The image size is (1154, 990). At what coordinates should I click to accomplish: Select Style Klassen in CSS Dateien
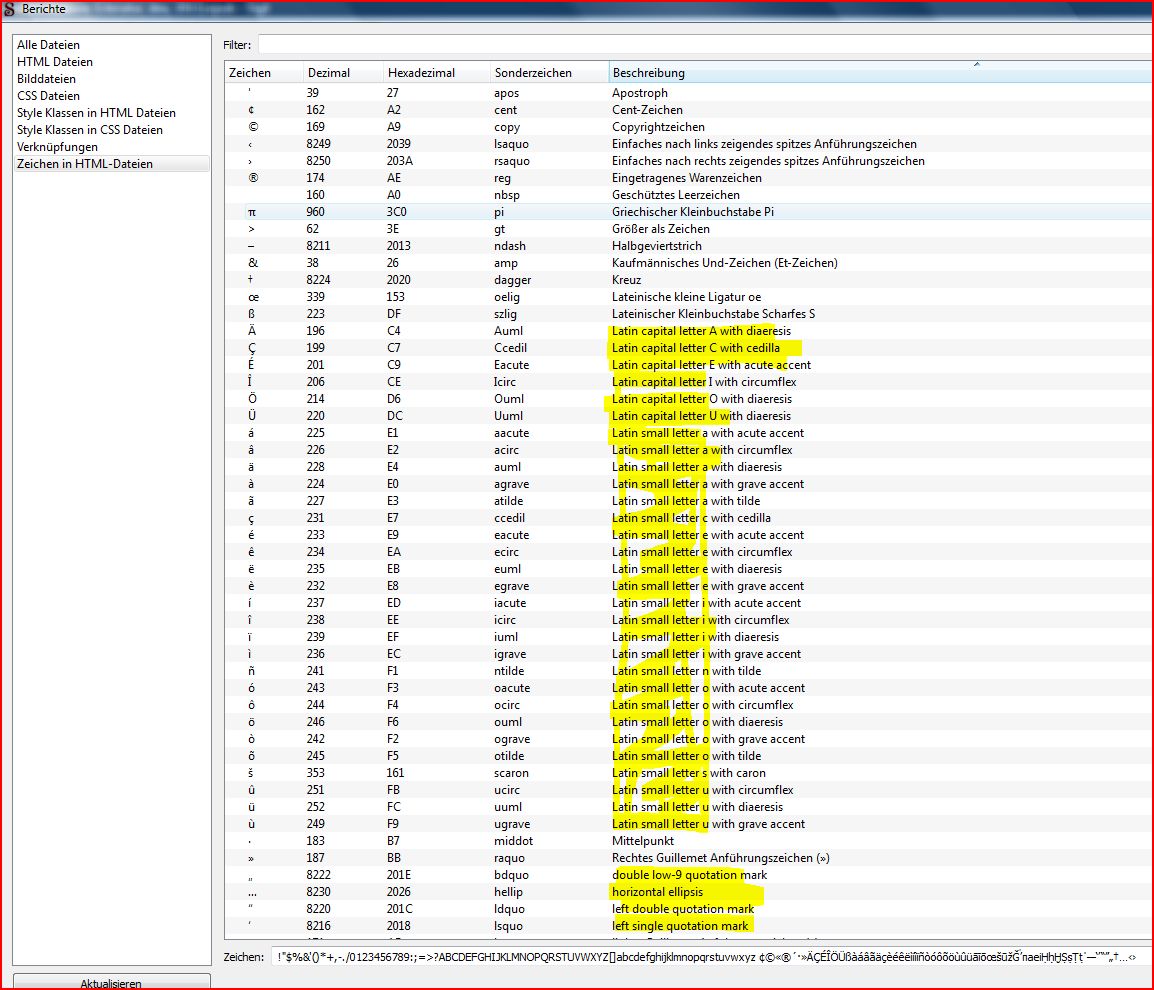(x=90, y=130)
